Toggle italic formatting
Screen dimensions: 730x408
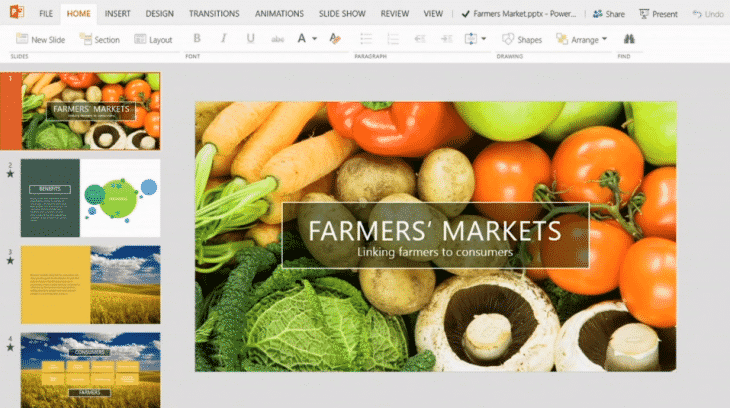(223, 39)
